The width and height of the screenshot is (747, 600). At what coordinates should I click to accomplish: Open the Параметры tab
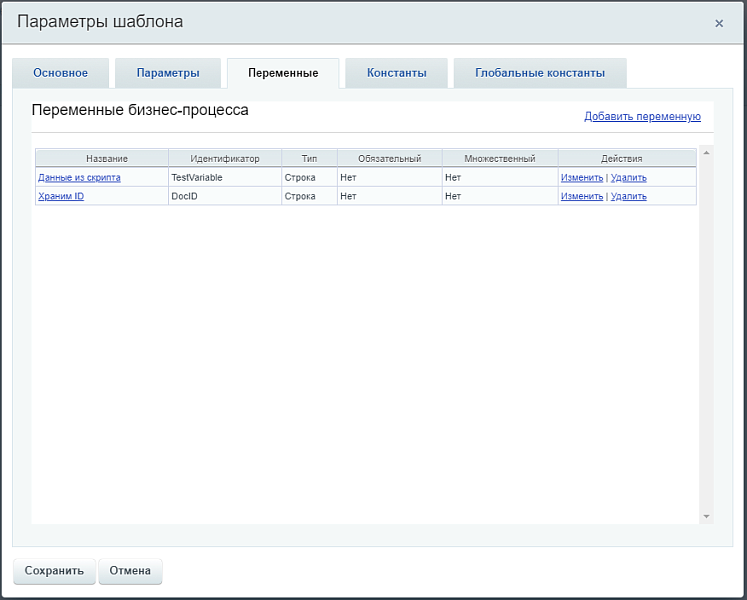tap(168, 73)
